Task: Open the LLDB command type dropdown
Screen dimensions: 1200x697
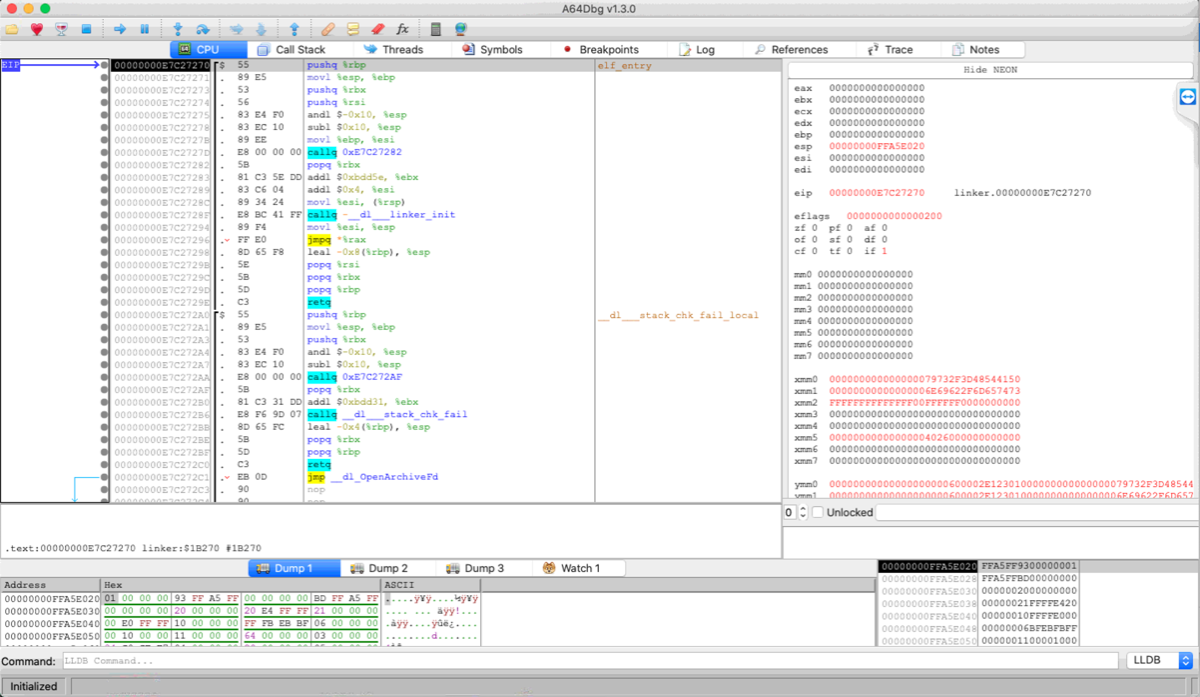Action: coord(1159,661)
